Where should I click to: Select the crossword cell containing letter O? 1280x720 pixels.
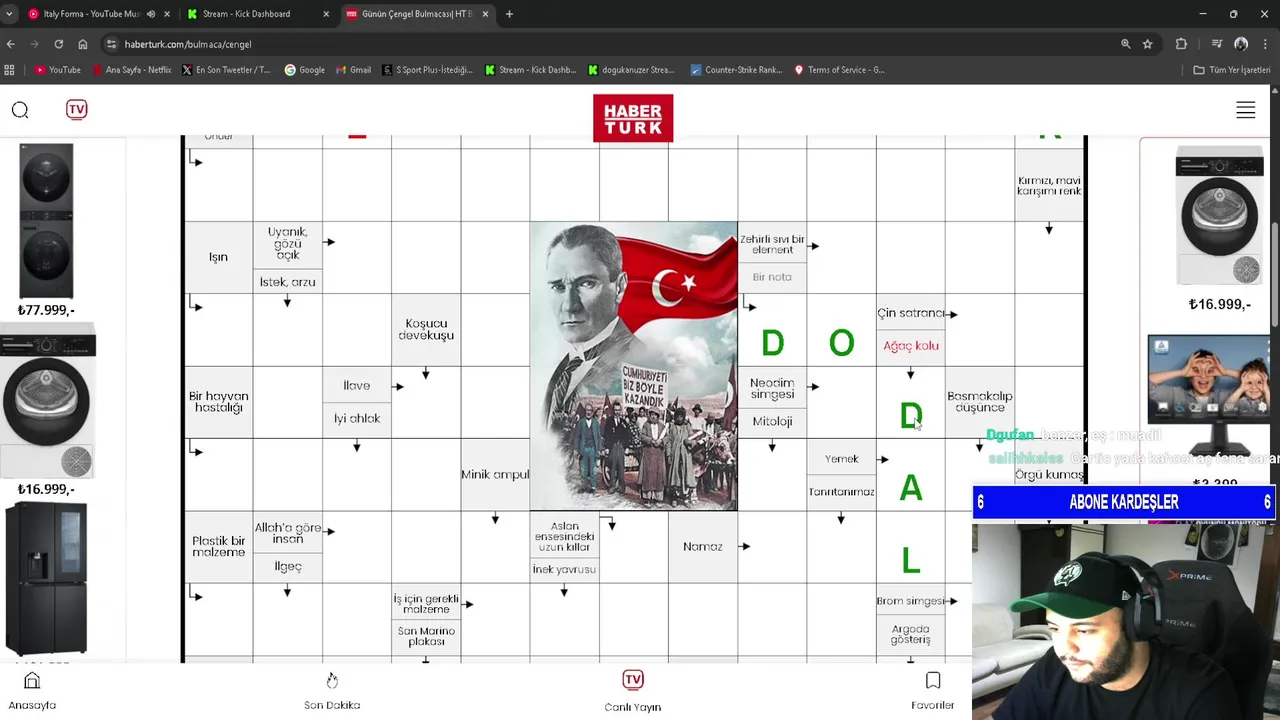click(x=841, y=343)
